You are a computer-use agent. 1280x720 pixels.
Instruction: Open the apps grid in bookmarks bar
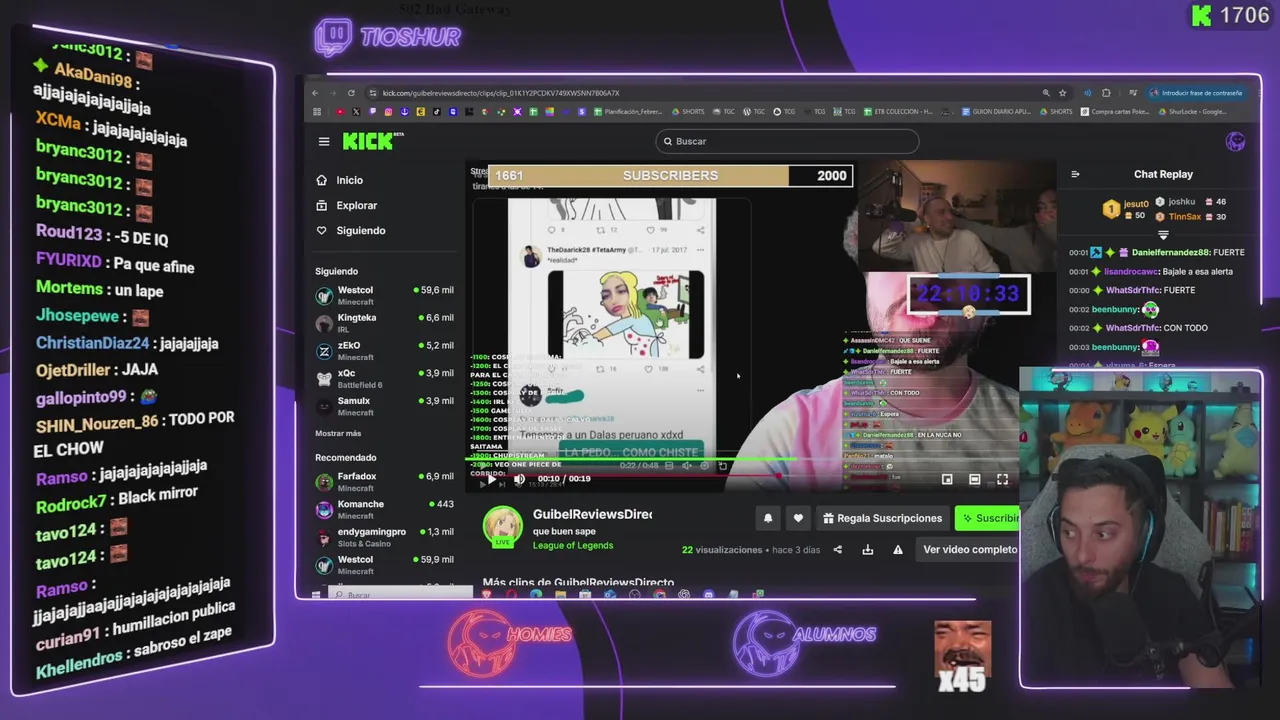317,112
